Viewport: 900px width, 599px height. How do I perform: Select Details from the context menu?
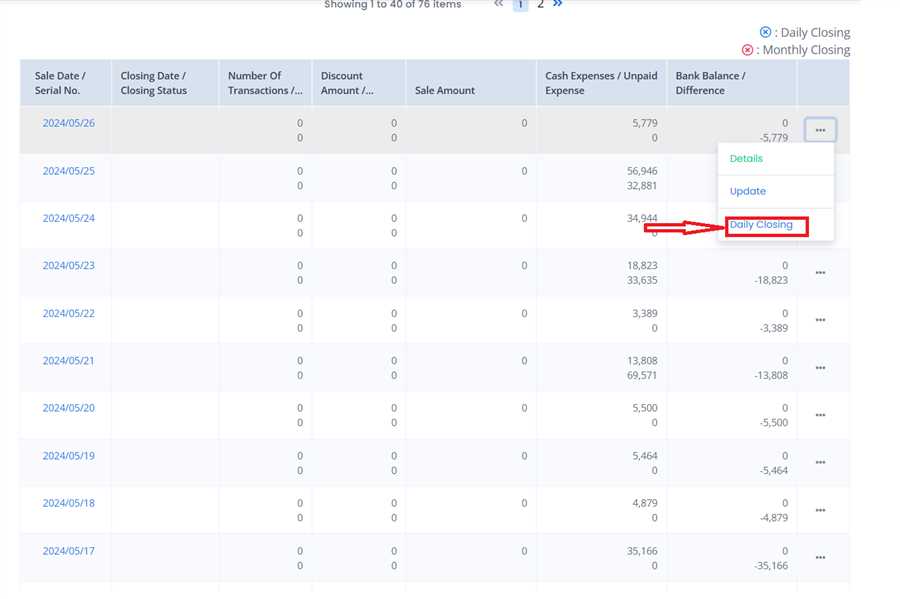point(746,159)
